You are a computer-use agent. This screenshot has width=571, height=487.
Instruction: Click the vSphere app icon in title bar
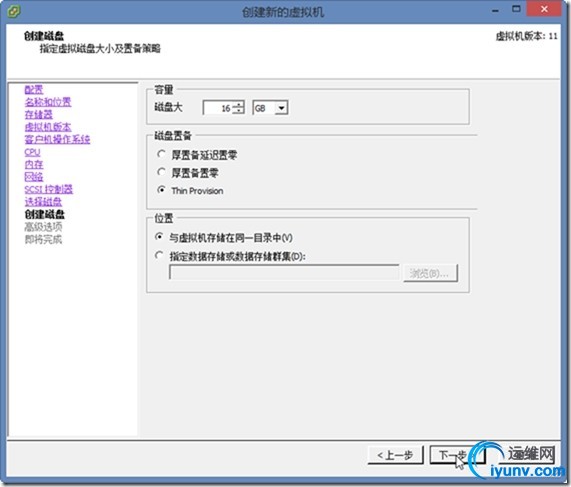(x=13, y=11)
